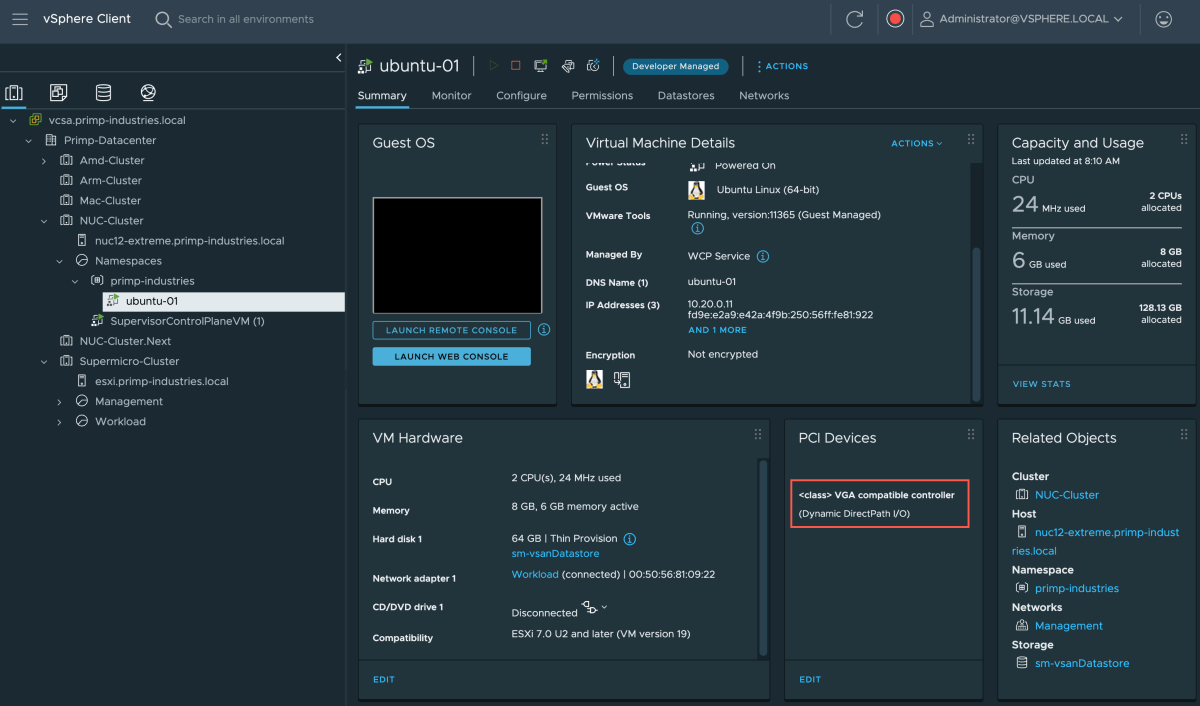Click the Guest OS card drag handle

(x=545, y=139)
